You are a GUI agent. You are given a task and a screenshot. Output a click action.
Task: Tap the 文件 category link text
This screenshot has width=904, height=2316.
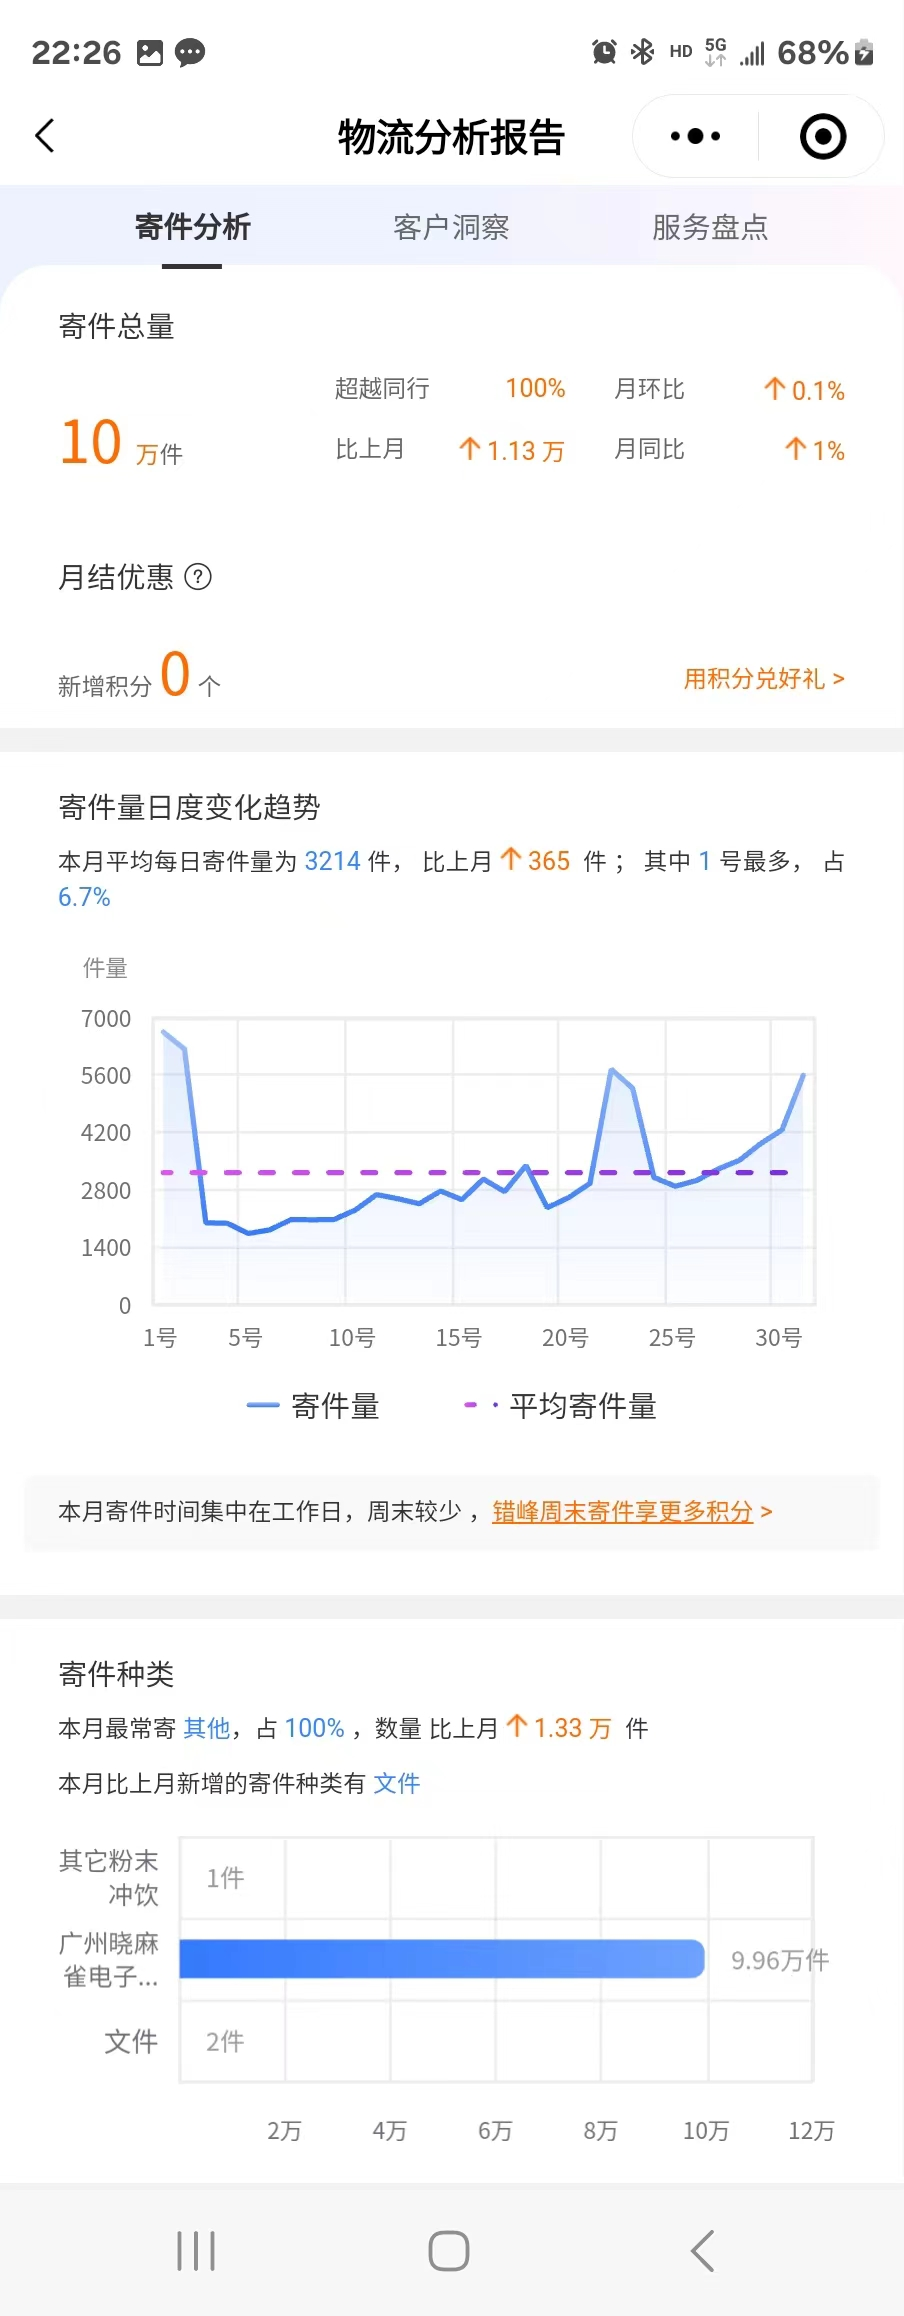click(x=396, y=1783)
